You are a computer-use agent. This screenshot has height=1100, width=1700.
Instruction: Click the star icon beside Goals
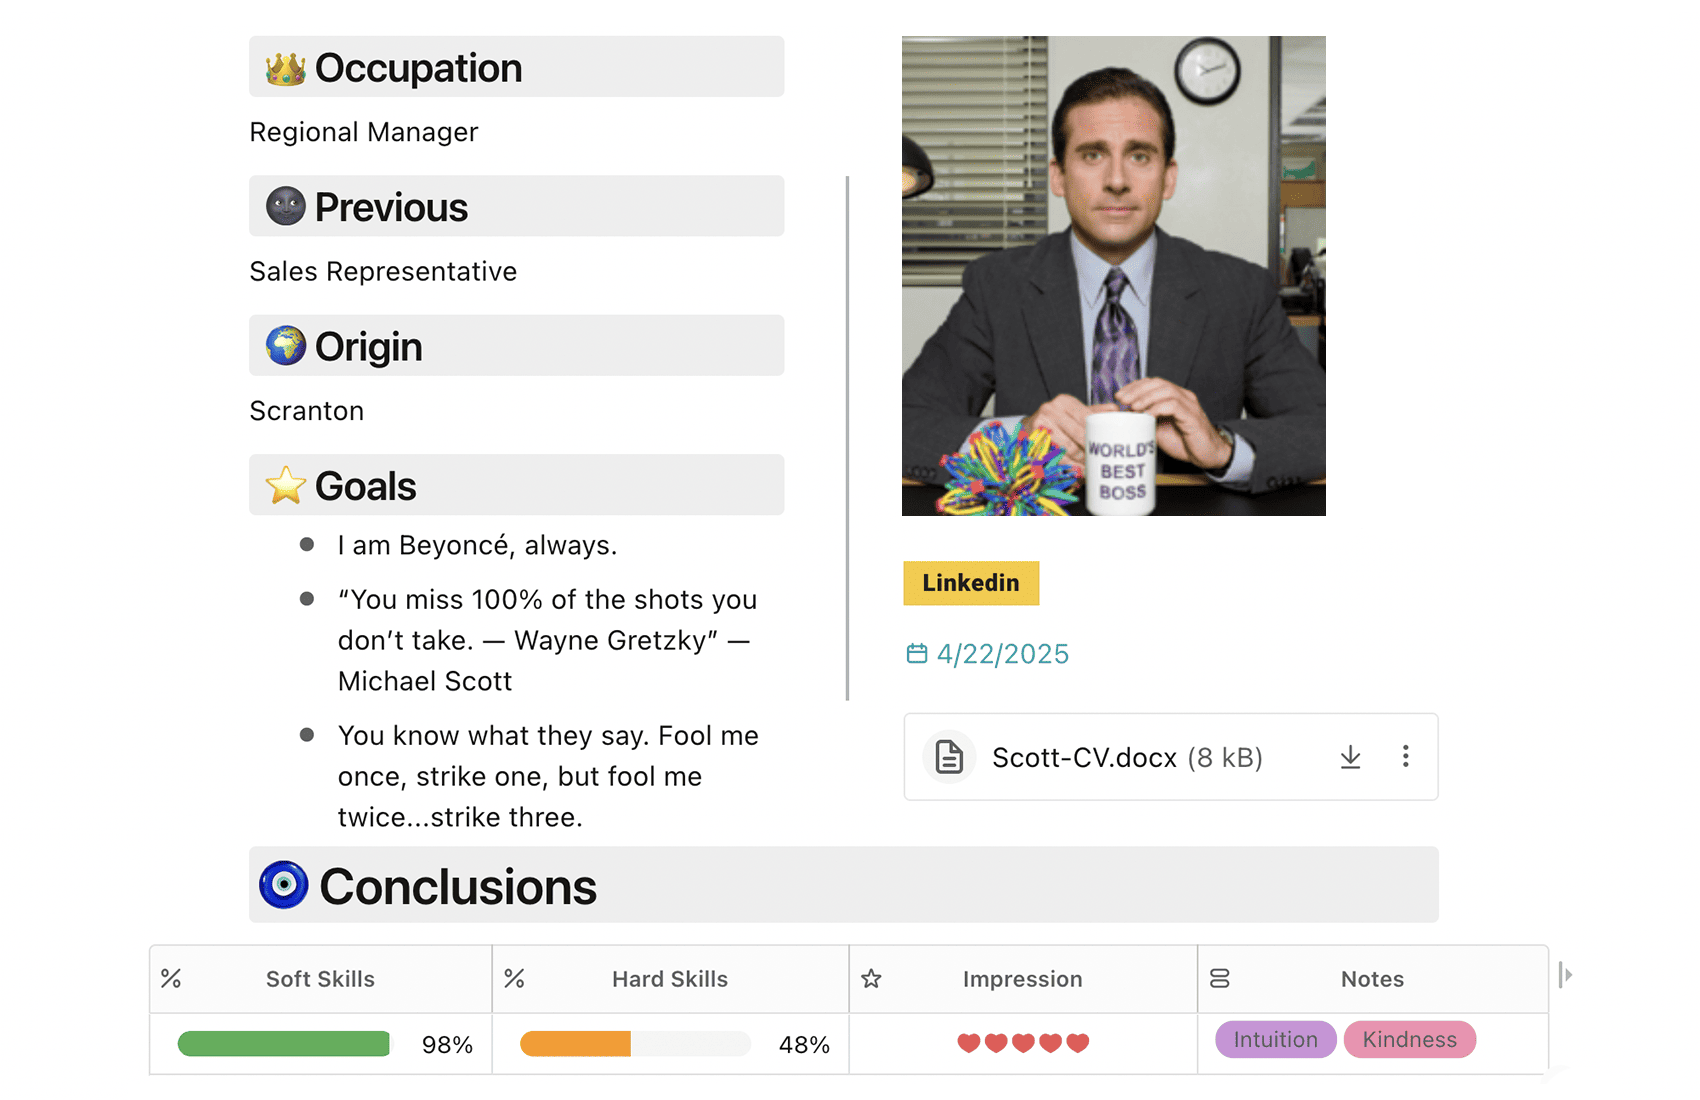[285, 486]
